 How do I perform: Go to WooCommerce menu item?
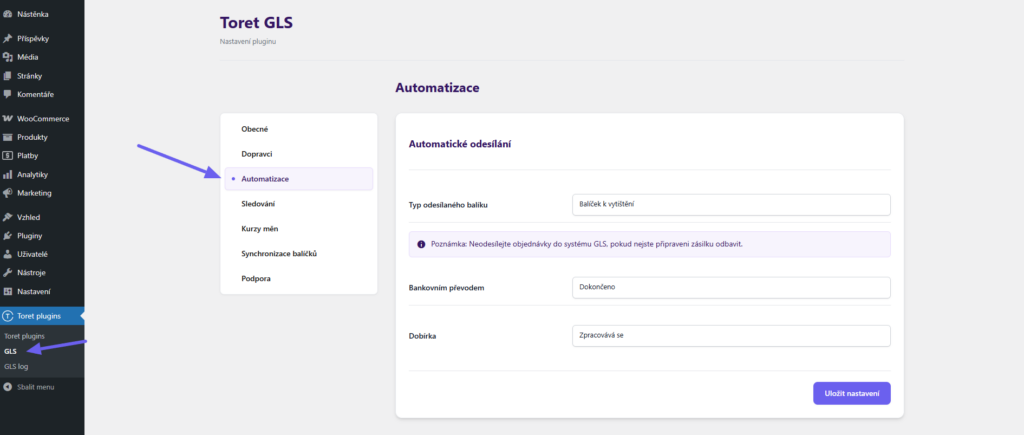point(42,119)
